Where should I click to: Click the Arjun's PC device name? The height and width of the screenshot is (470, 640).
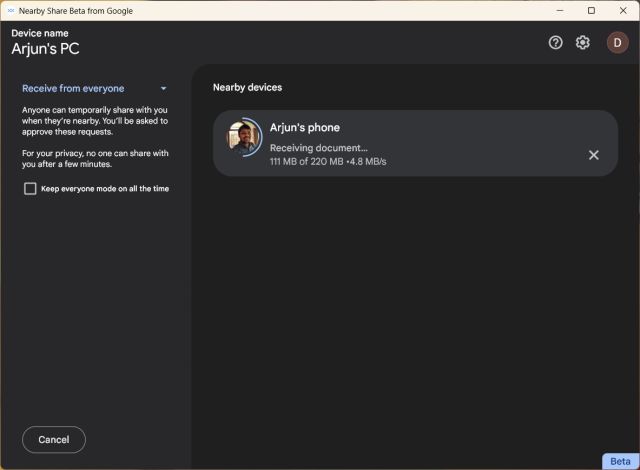45,49
